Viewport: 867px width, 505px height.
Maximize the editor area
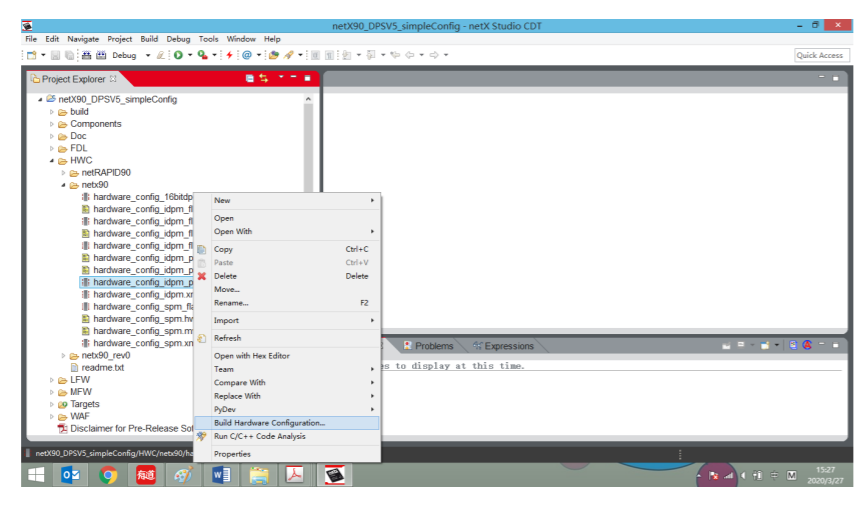point(835,79)
